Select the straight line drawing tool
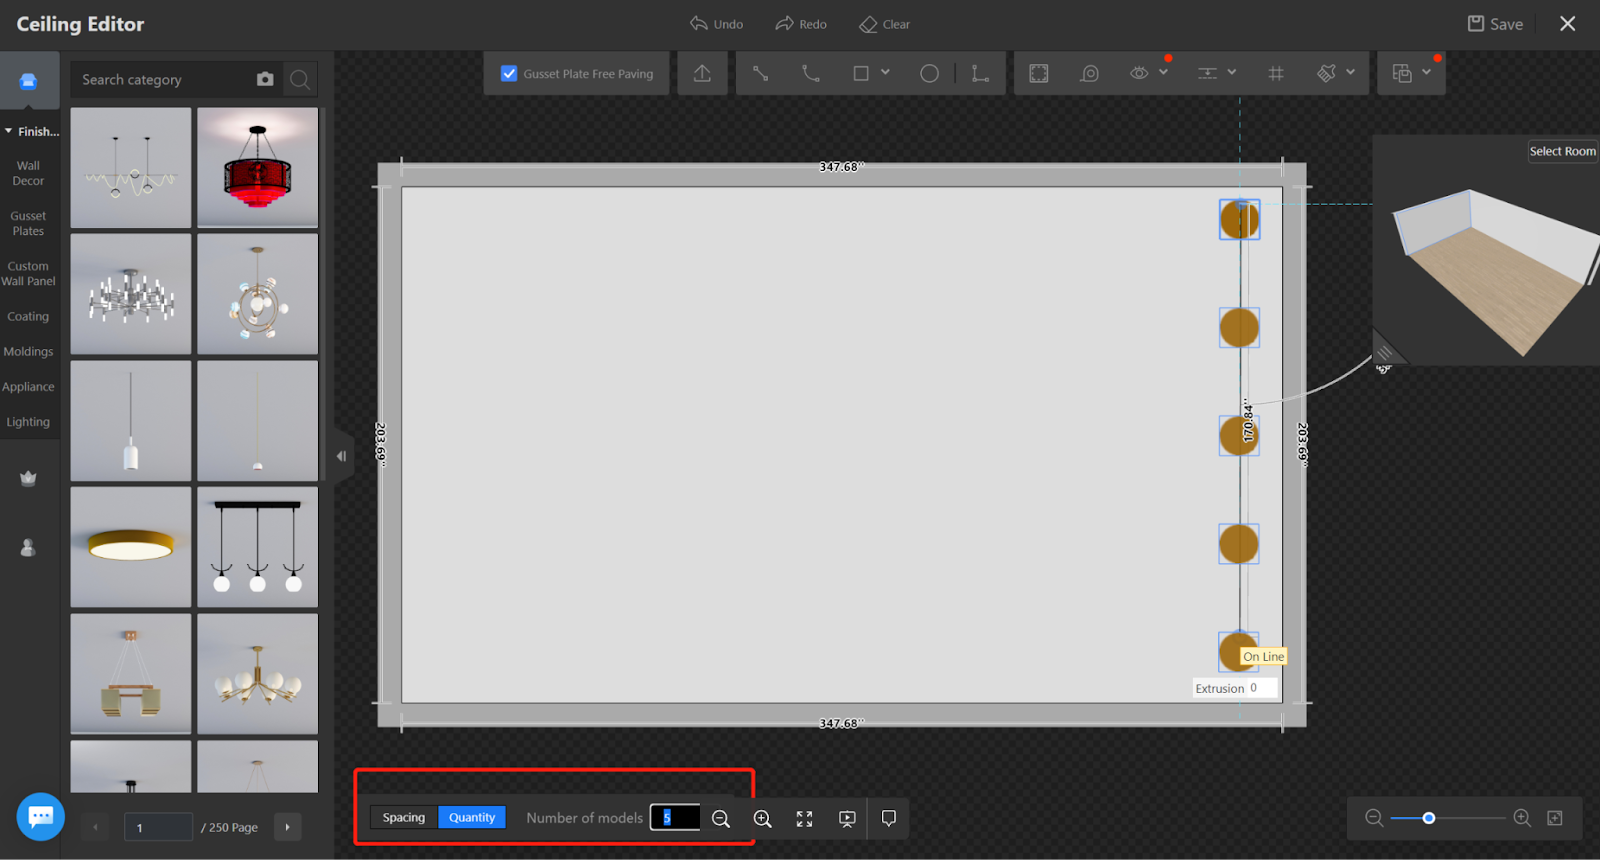 click(761, 73)
